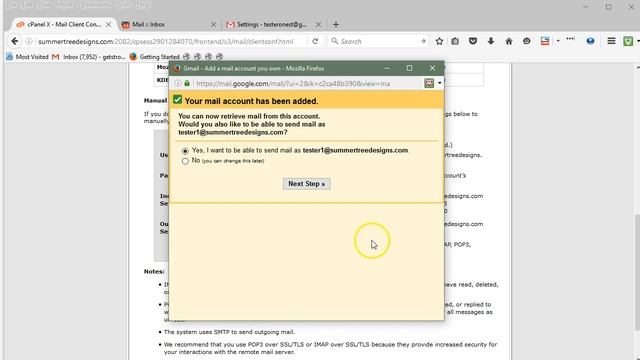Minimize the Gmail add account popup
Screen dimensions: 640x360
pyautogui.click(x=387, y=68)
